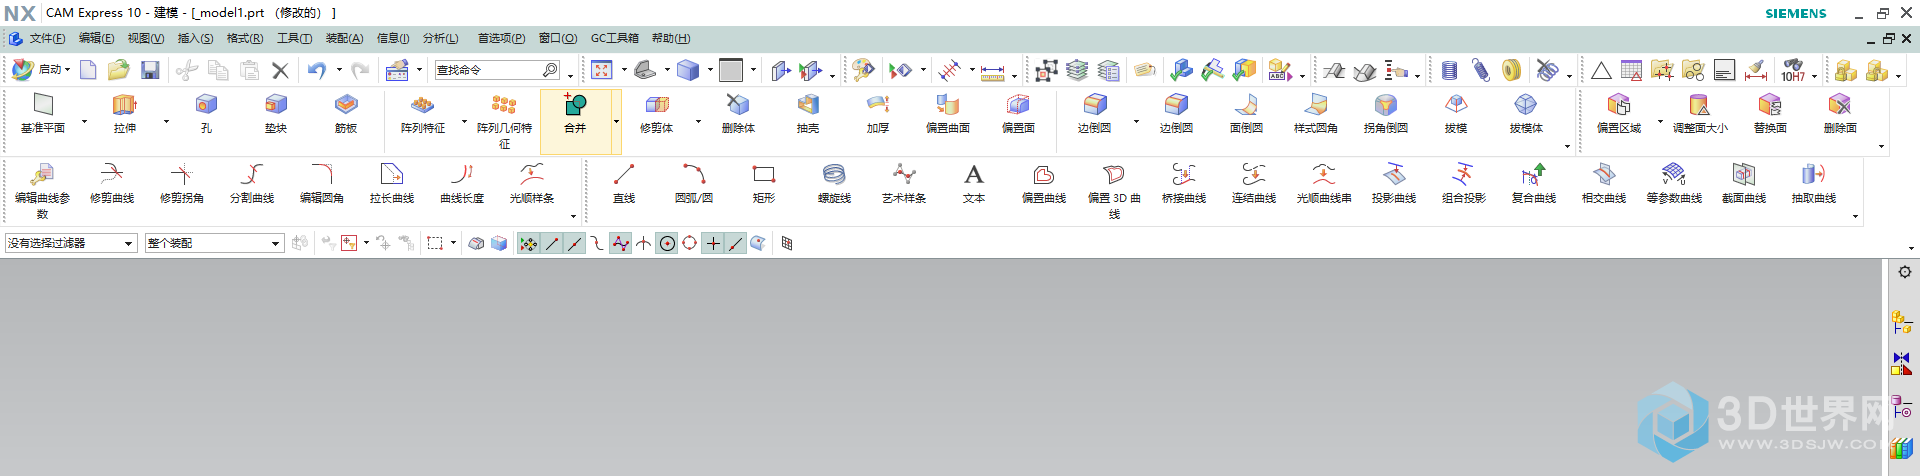
Task: Open the 10H7 fit tolerance tool
Action: tap(1794, 70)
